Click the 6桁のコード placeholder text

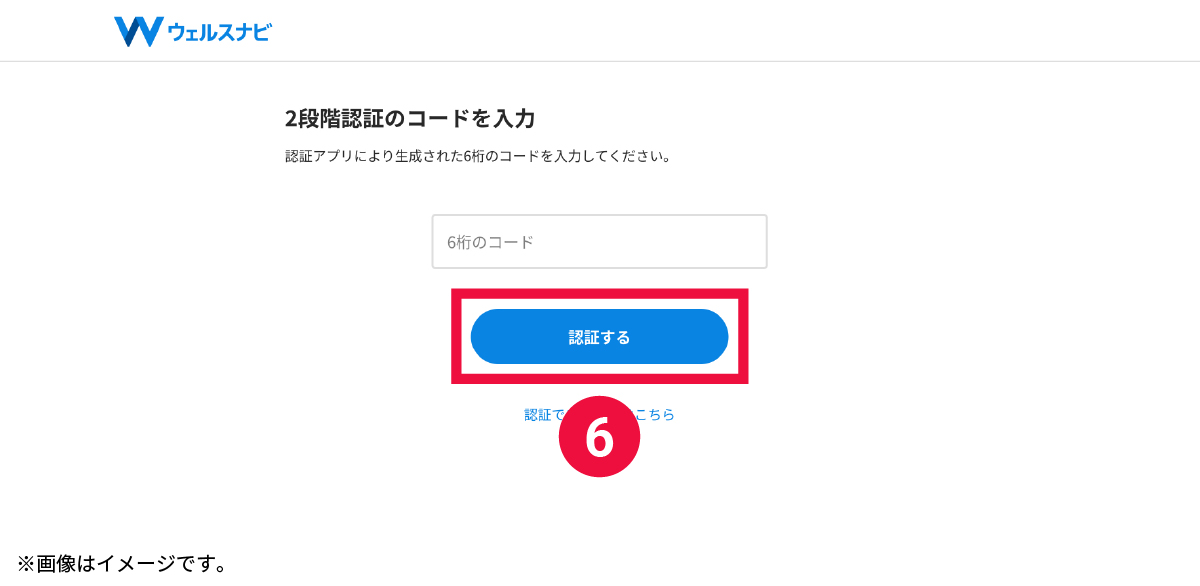tap(490, 242)
